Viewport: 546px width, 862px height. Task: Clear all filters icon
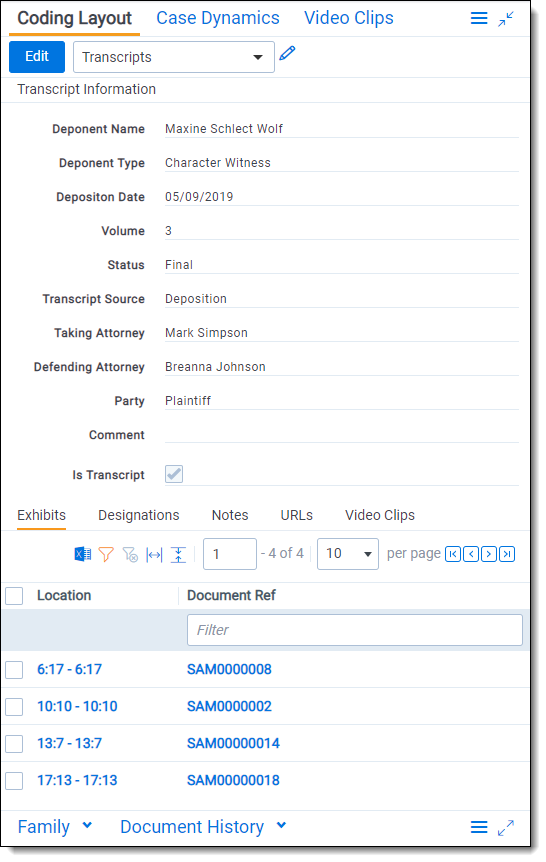point(130,554)
